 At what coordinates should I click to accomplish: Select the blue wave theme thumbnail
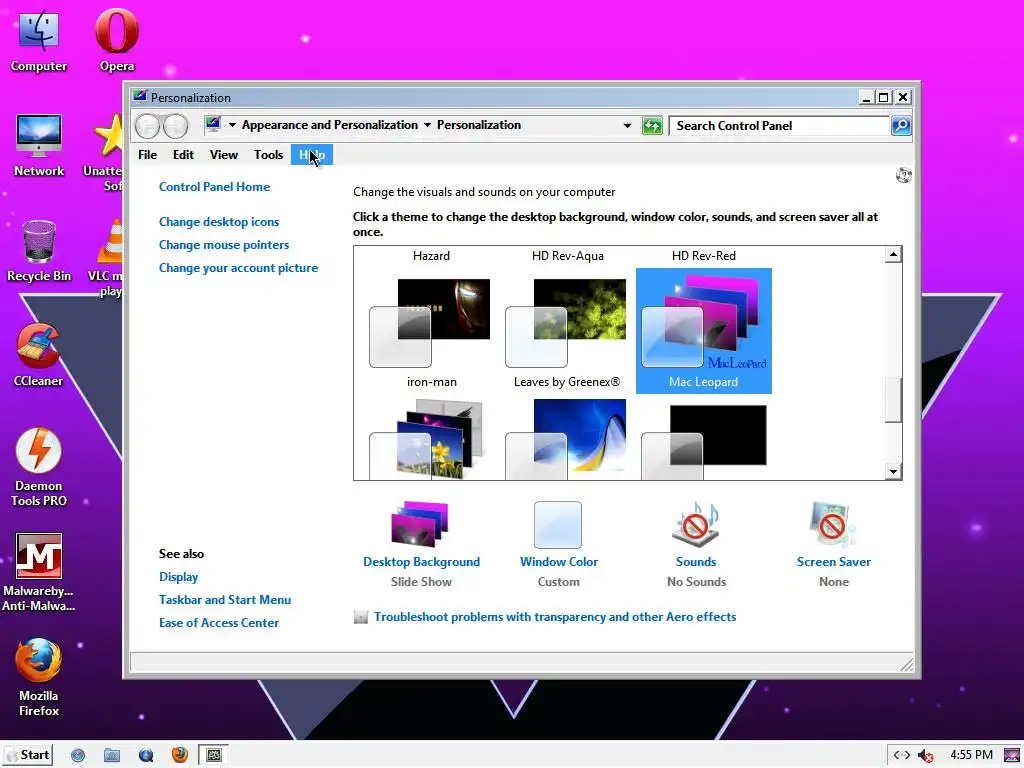[x=567, y=439]
